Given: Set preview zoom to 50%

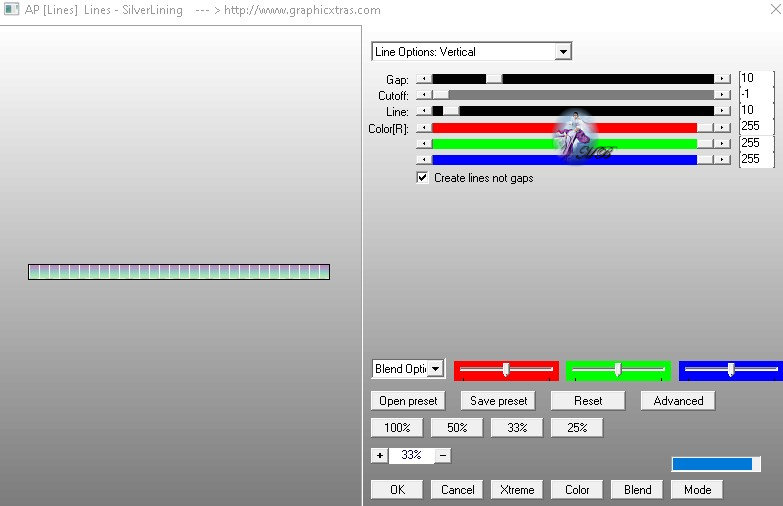Looking at the screenshot, I should [457, 428].
